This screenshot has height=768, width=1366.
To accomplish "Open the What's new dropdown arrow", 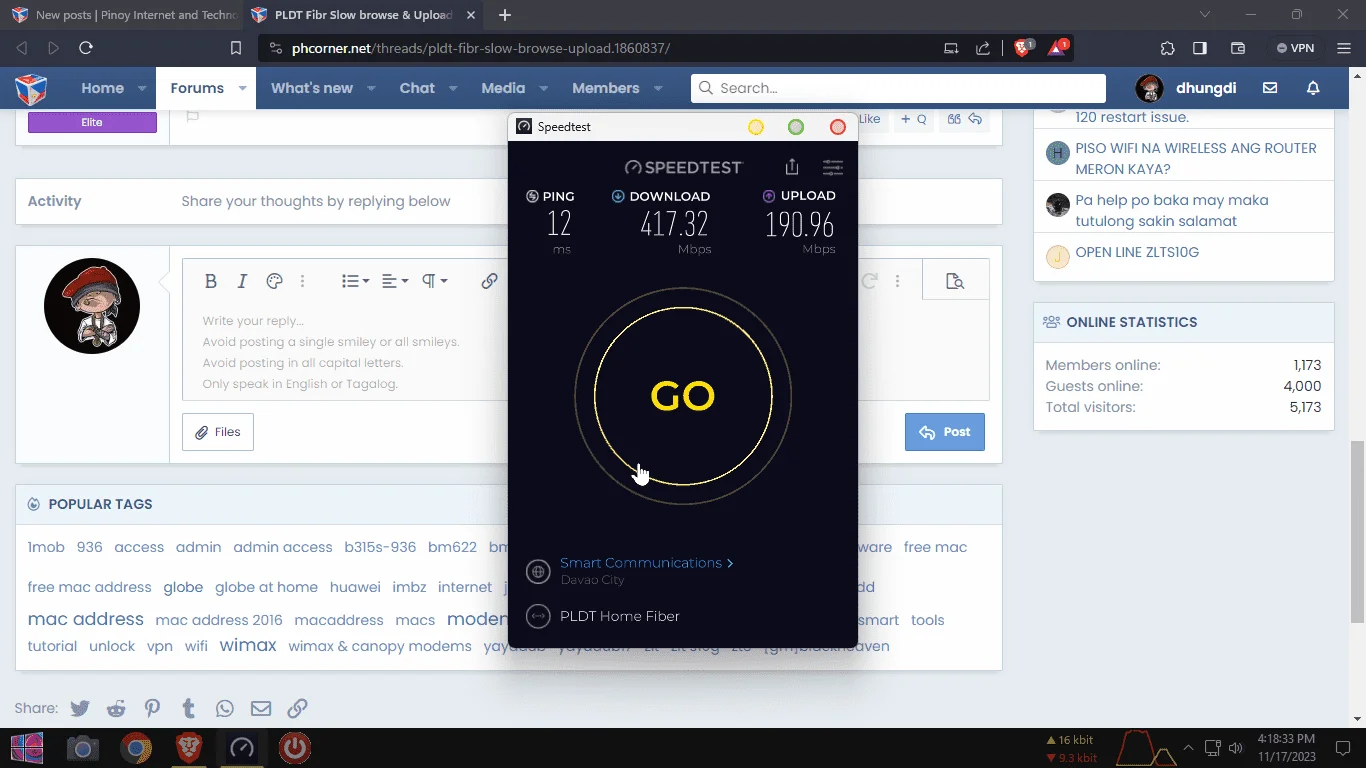I will click(371, 88).
